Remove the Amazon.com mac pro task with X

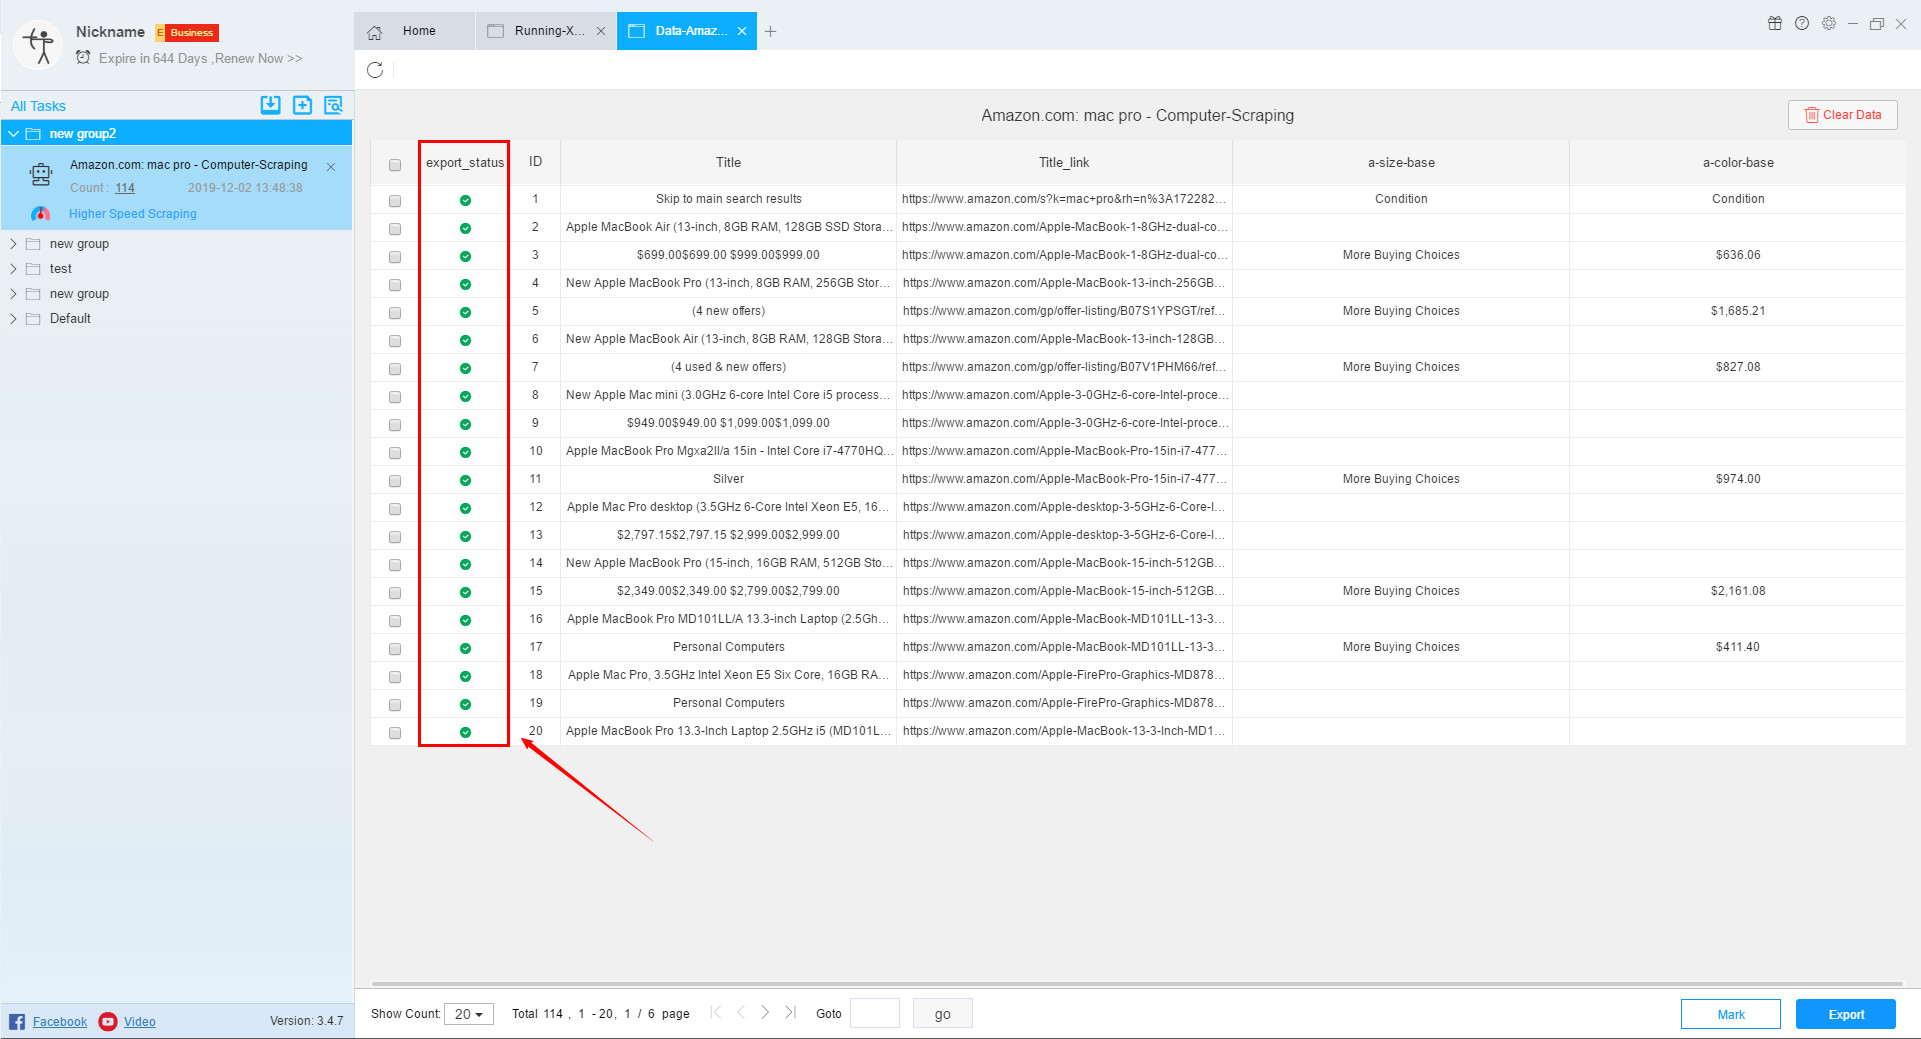pyautogui.click(x=331, y=167)
